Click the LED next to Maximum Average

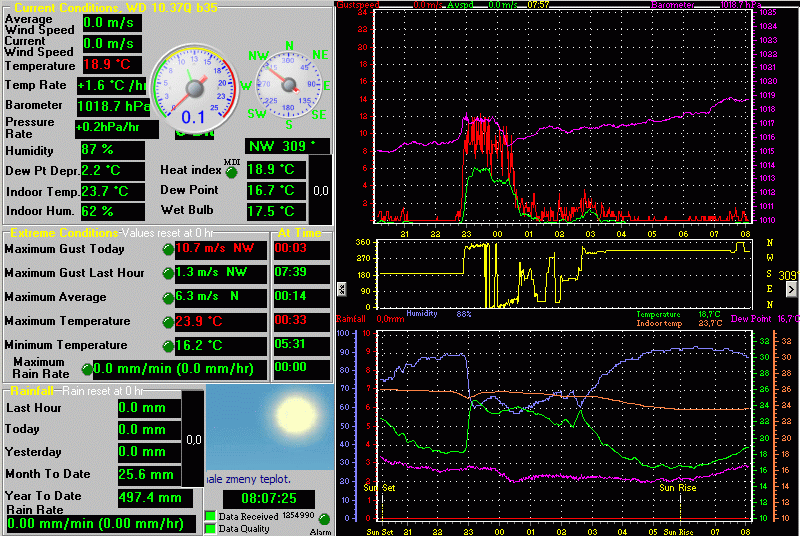tap(167, 297)
